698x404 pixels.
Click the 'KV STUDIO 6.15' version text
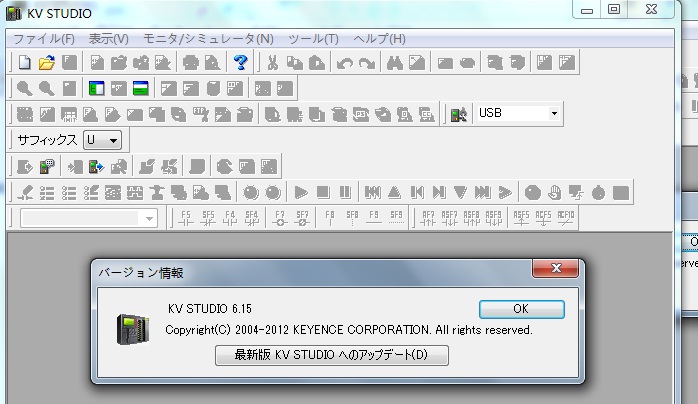pos(210,309)
